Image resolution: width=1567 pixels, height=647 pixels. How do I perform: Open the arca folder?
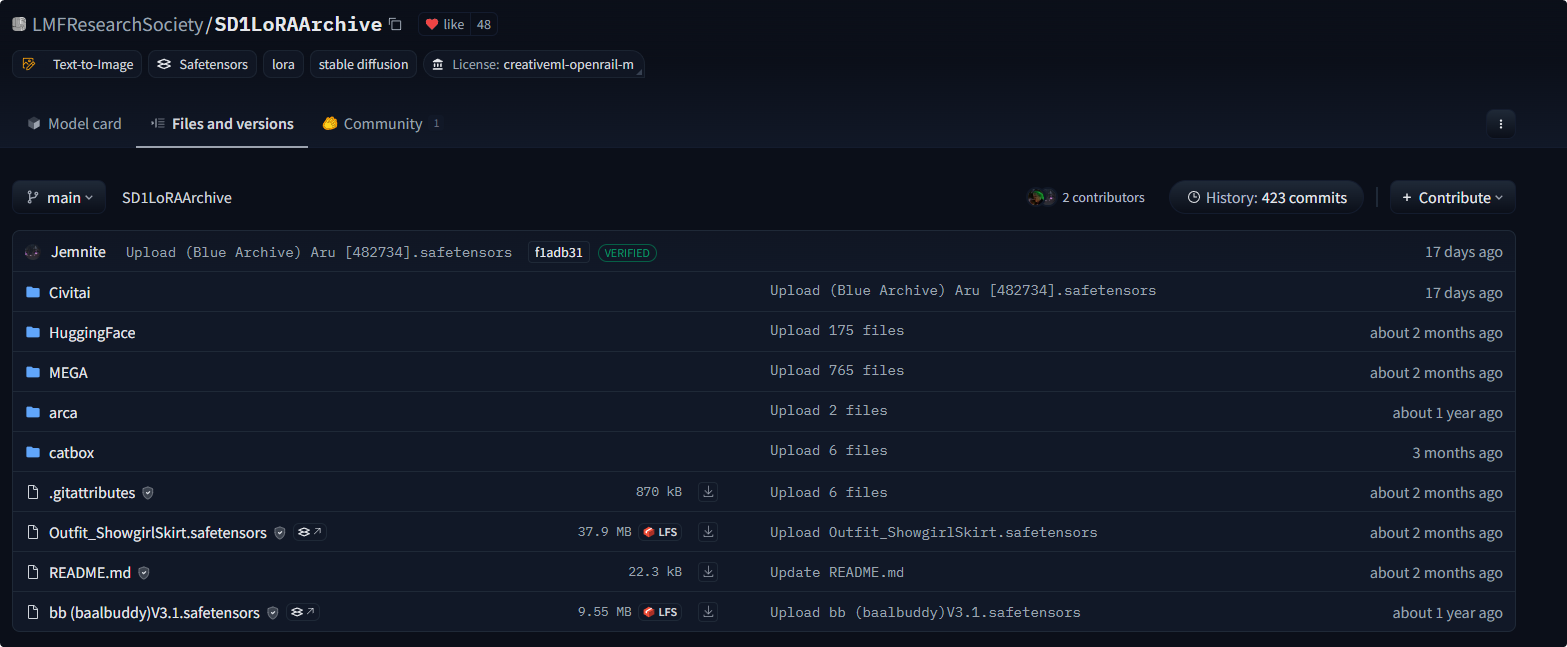(x=63, y=412)
